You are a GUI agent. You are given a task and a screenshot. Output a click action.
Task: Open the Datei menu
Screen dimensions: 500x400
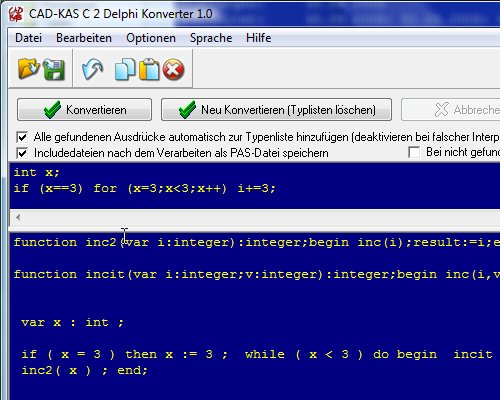pos(28,38)
